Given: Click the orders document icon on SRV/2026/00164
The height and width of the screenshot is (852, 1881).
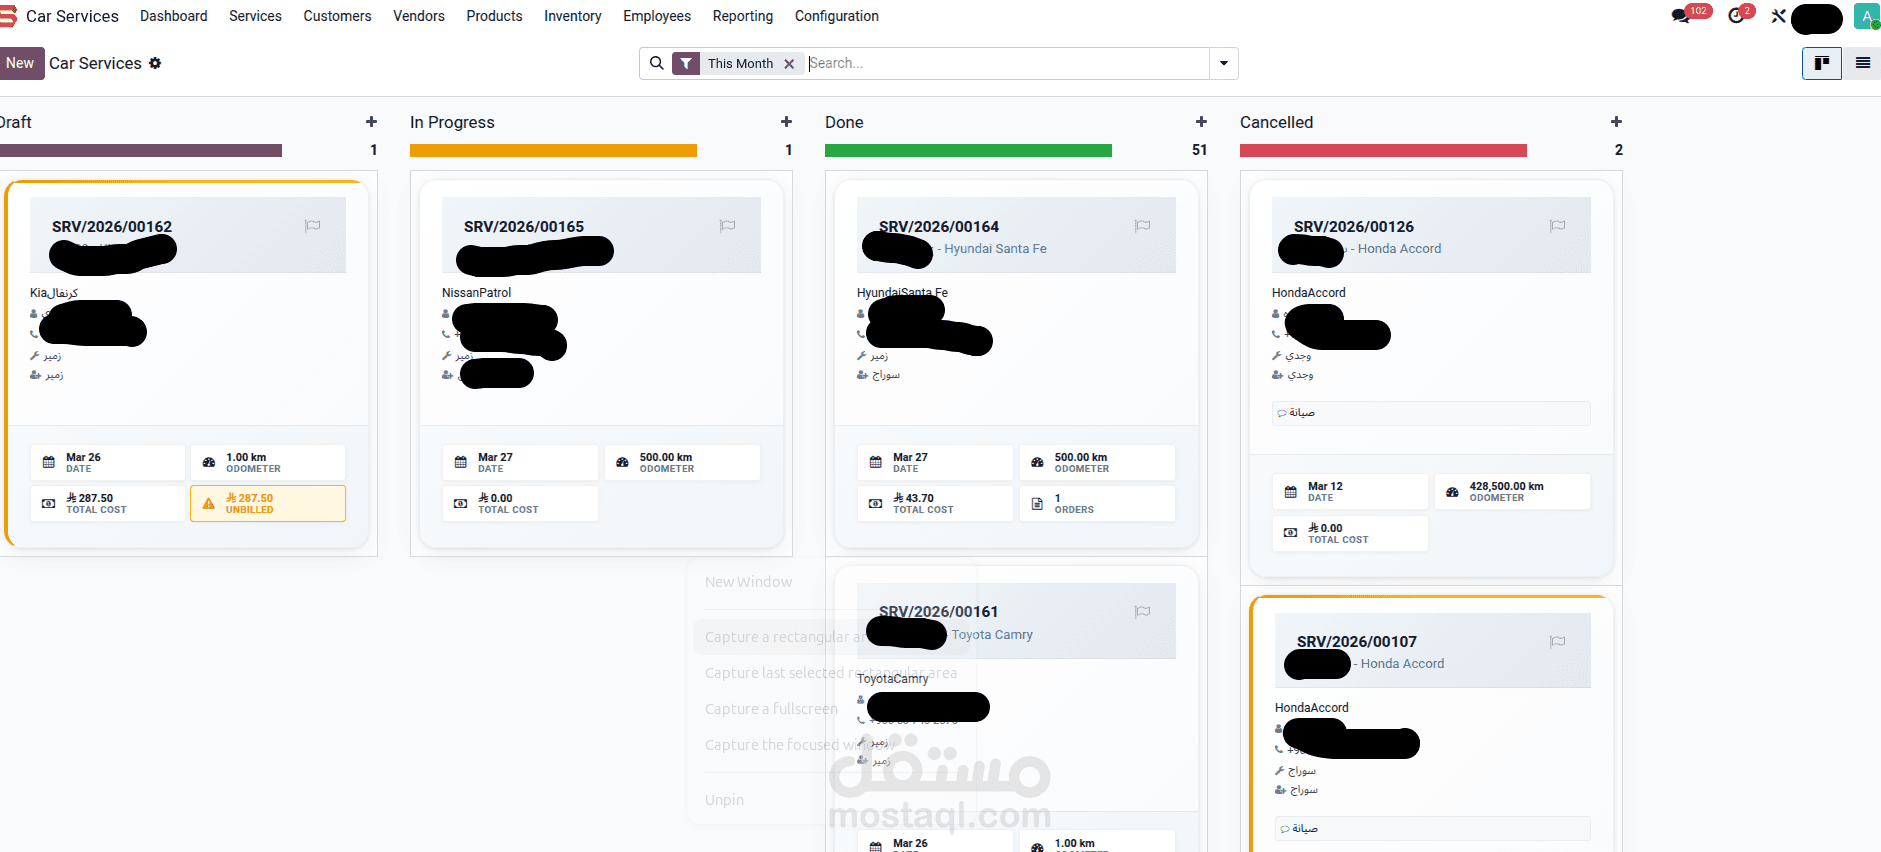Looking at the screenshot, I should point(1037,503).
